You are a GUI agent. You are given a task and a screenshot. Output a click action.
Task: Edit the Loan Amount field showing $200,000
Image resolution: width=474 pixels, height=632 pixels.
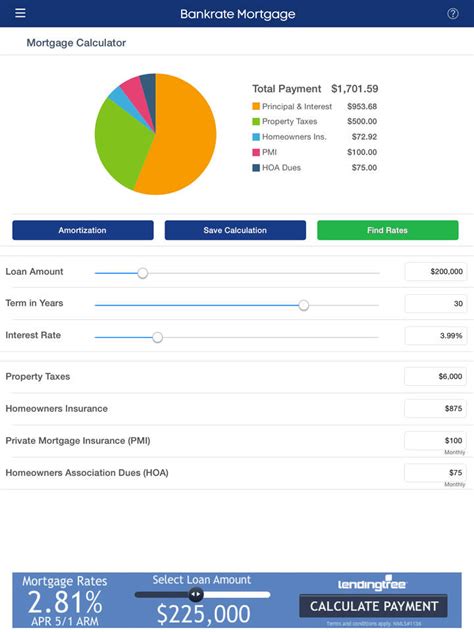point(436,272)
